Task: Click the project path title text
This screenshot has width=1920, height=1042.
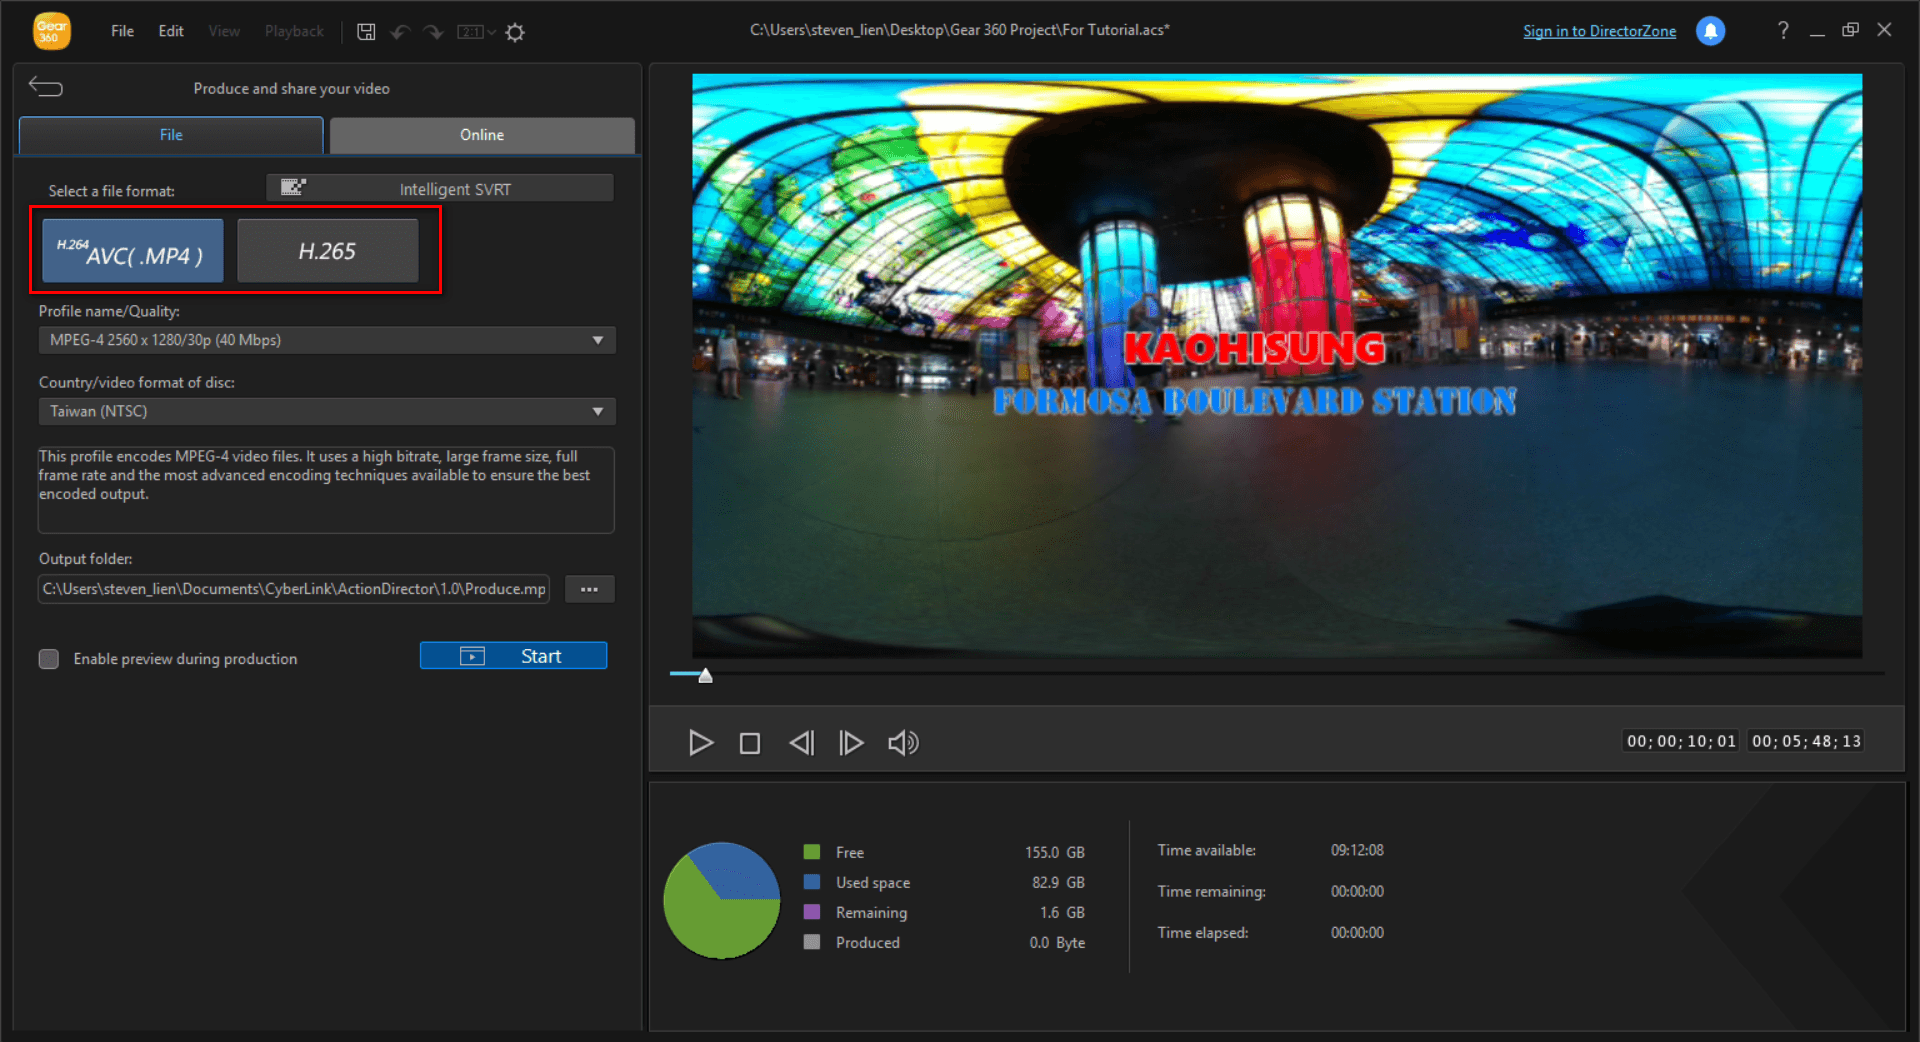Action: pyautogui.click(x=960, y=30)
